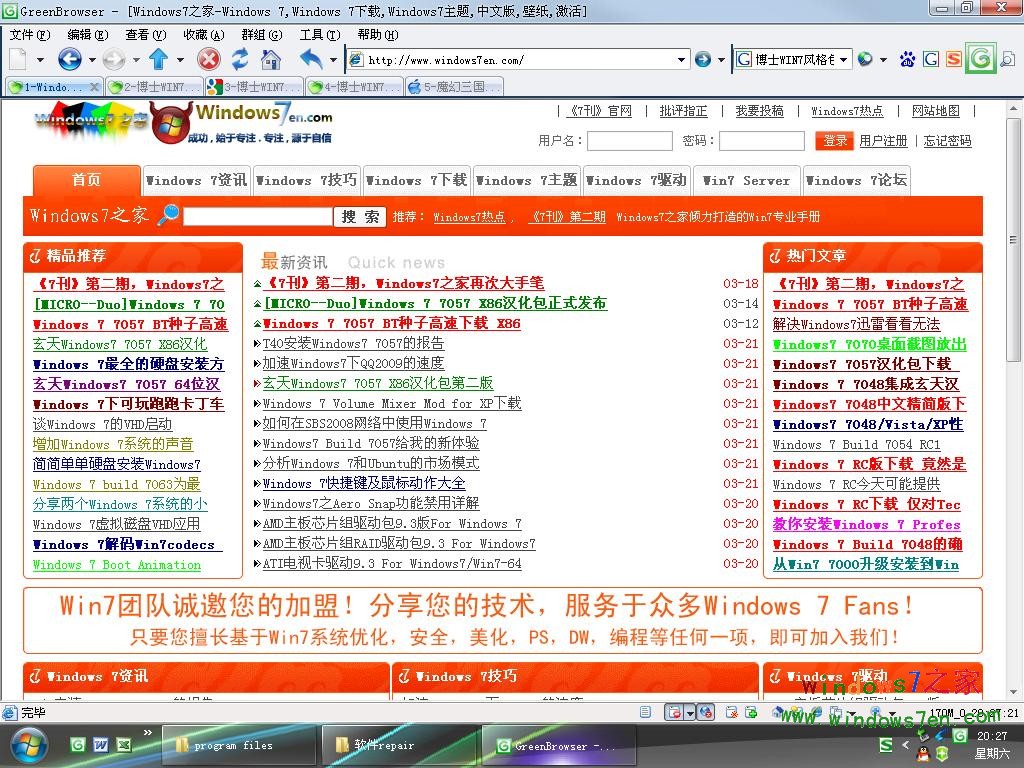
Task: Select the Windows 7下载 navigation tab
Action: point(416,181)
